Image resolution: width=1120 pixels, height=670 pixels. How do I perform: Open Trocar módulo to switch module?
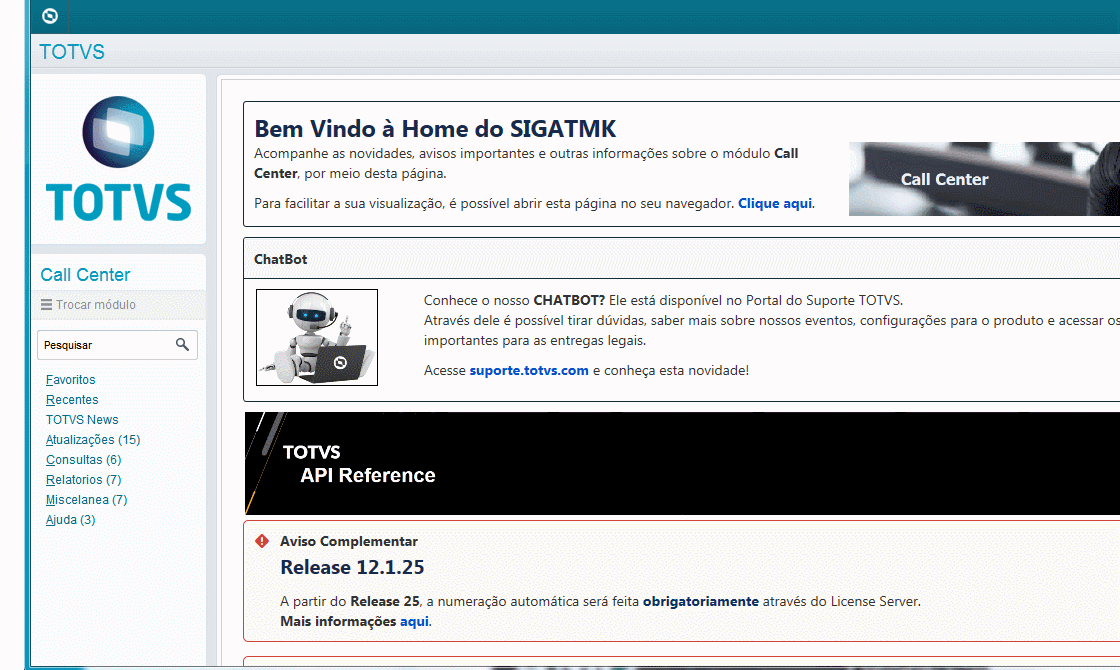(96, 305)
